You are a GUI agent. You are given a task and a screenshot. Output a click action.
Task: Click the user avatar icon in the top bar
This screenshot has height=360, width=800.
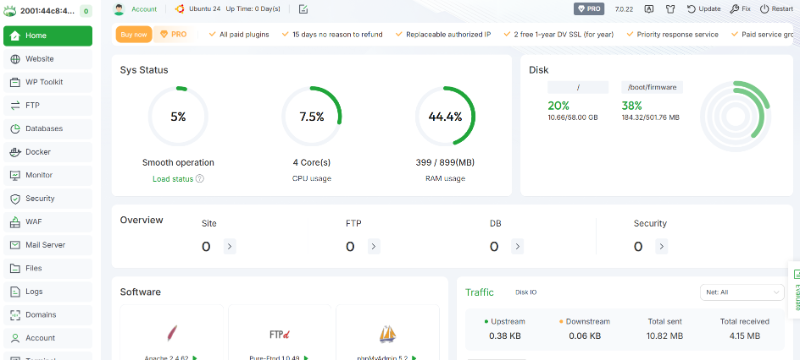pyautogui.click(x=119, y=9)
